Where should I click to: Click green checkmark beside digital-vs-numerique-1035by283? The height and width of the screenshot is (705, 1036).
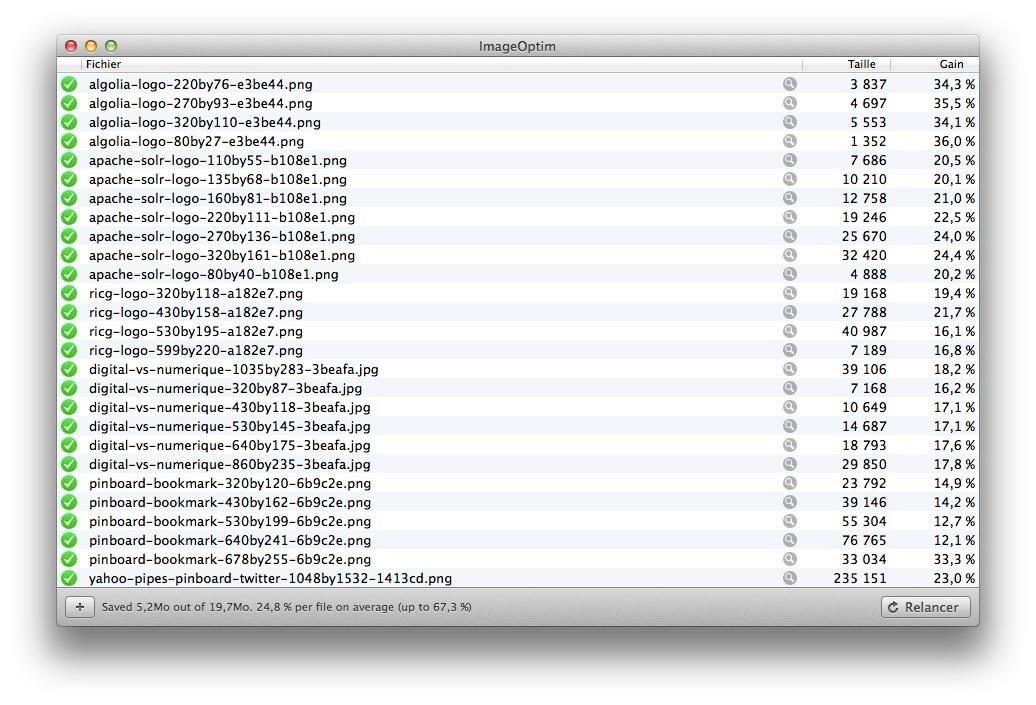pos(69,369)
